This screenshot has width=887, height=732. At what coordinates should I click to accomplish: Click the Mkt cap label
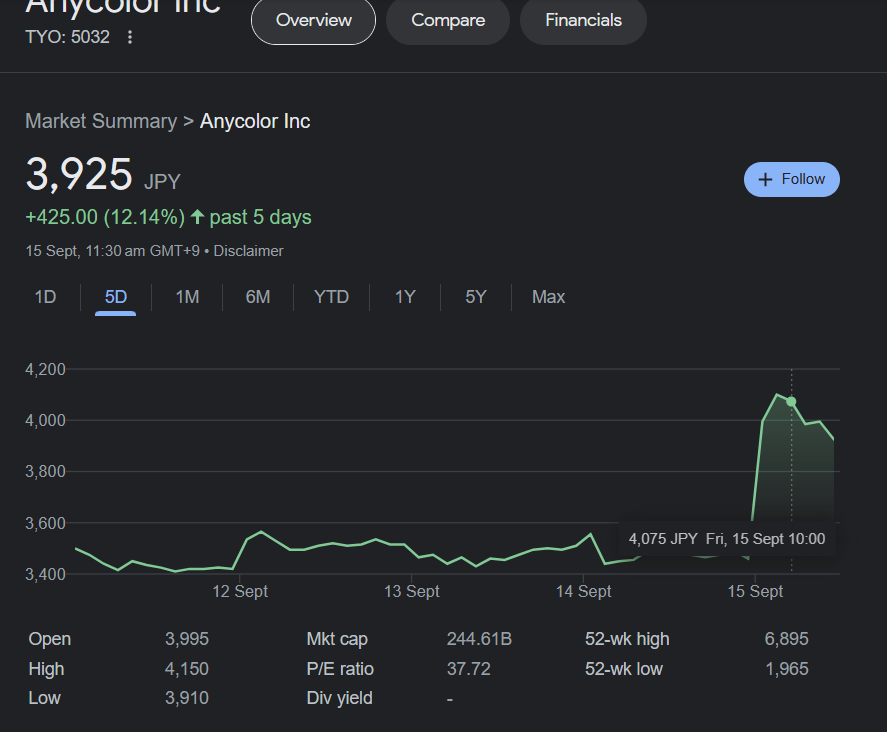tap(337, 639)
